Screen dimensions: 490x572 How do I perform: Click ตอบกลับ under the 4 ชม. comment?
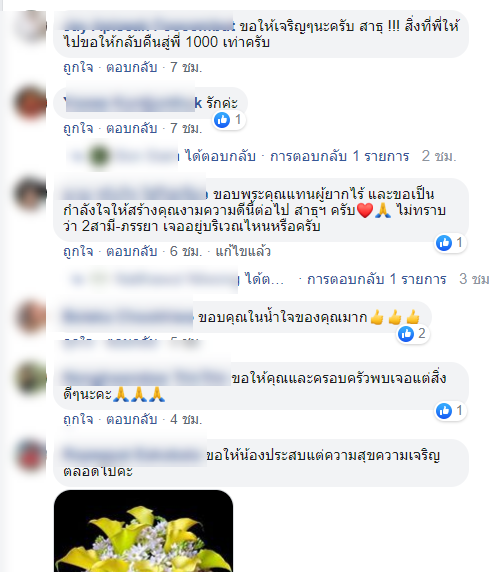(132, 419)
